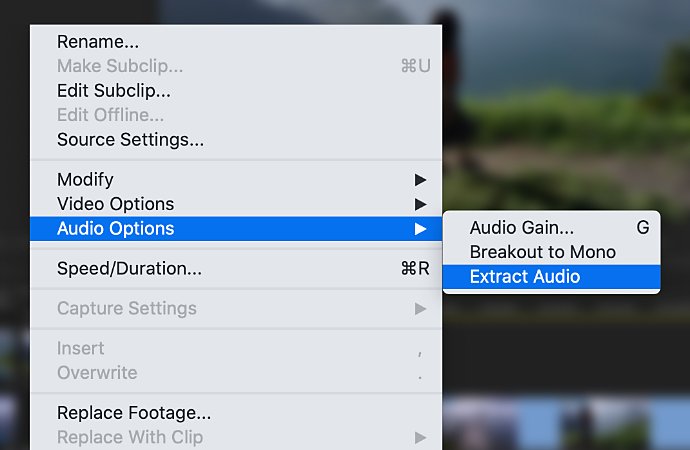
Task: Click Extract Audio in submenu
Action: click(x=551, y=277)
